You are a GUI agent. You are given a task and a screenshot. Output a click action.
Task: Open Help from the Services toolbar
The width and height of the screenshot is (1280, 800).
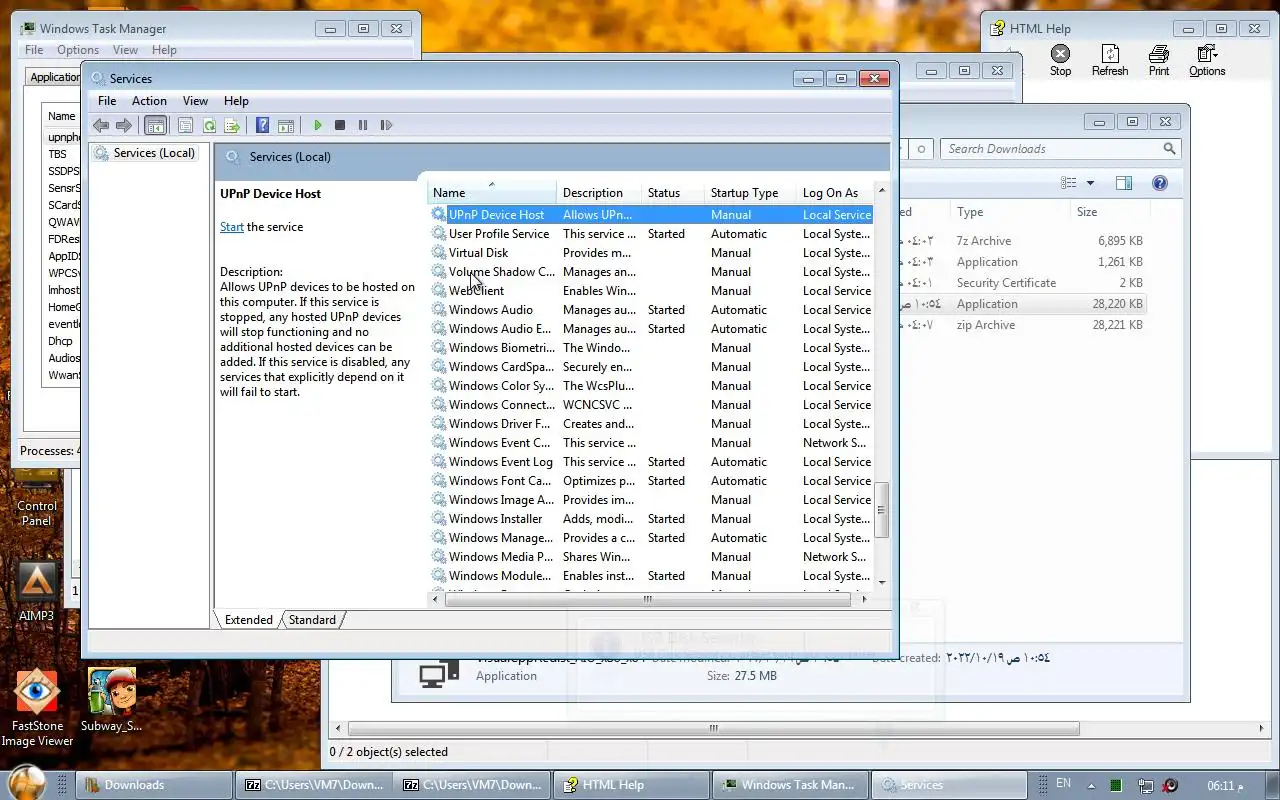(262, 125)
